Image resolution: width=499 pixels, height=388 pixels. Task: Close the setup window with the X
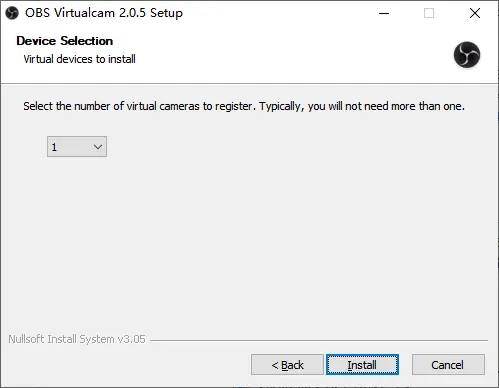(x=475, y=13)
